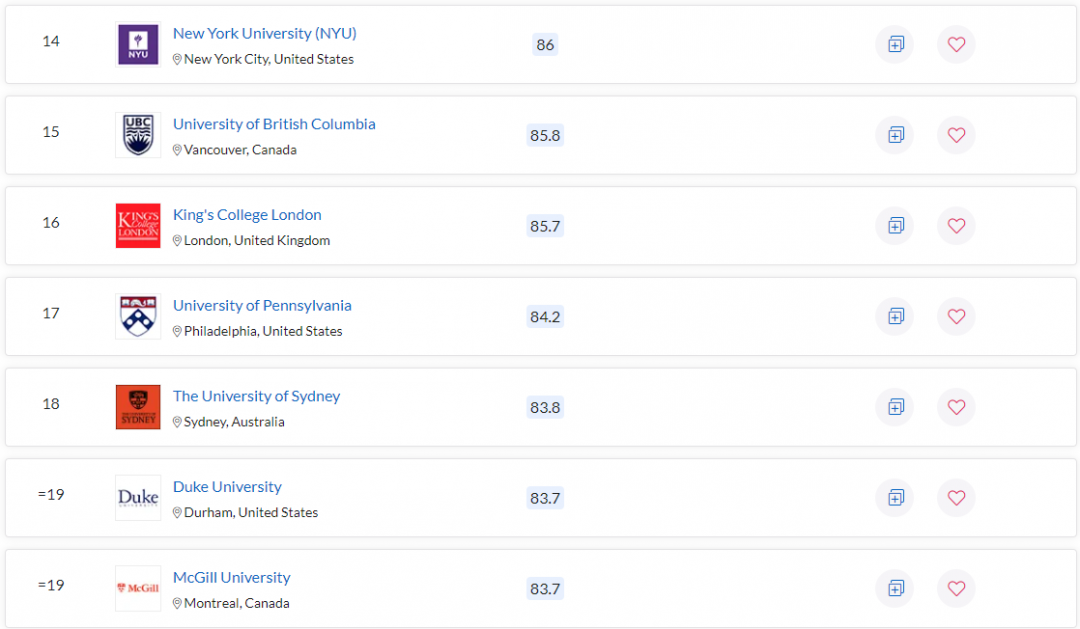Viewport: 1080px width, 629px height.
Task: Click heart icon for University of Pennsylvania
Action: pyautogui.click(x=956, y=317)
